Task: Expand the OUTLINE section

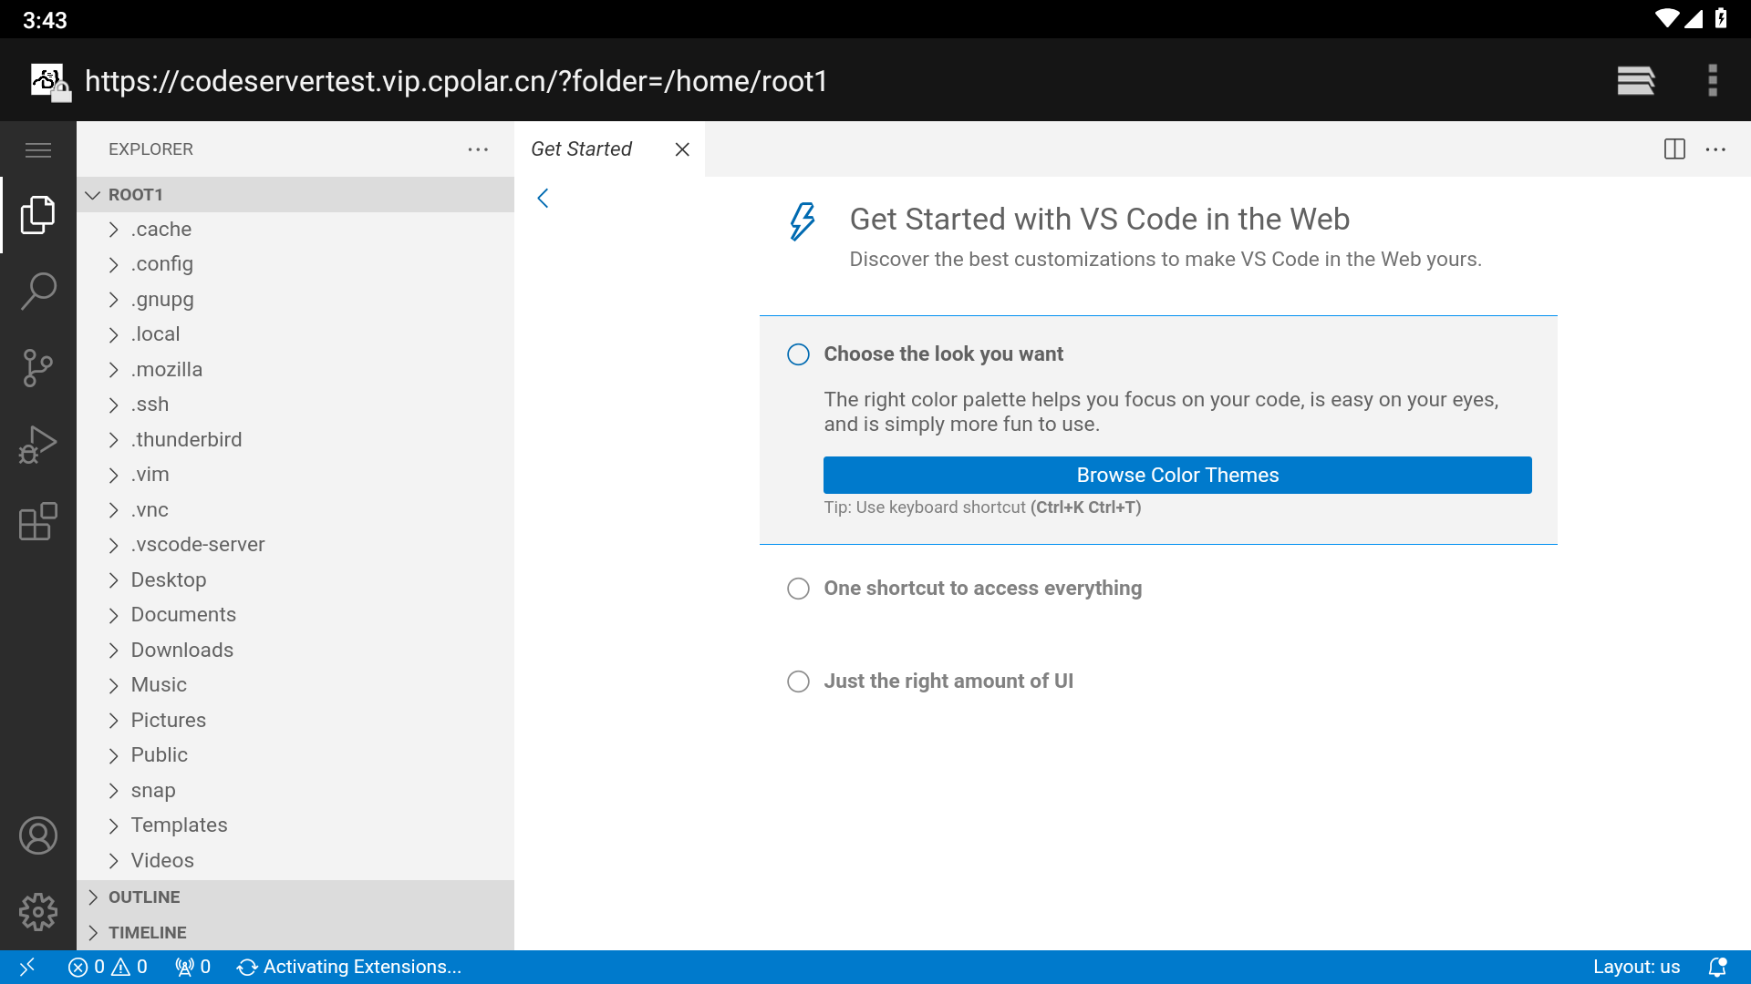Action: point(144,897)
